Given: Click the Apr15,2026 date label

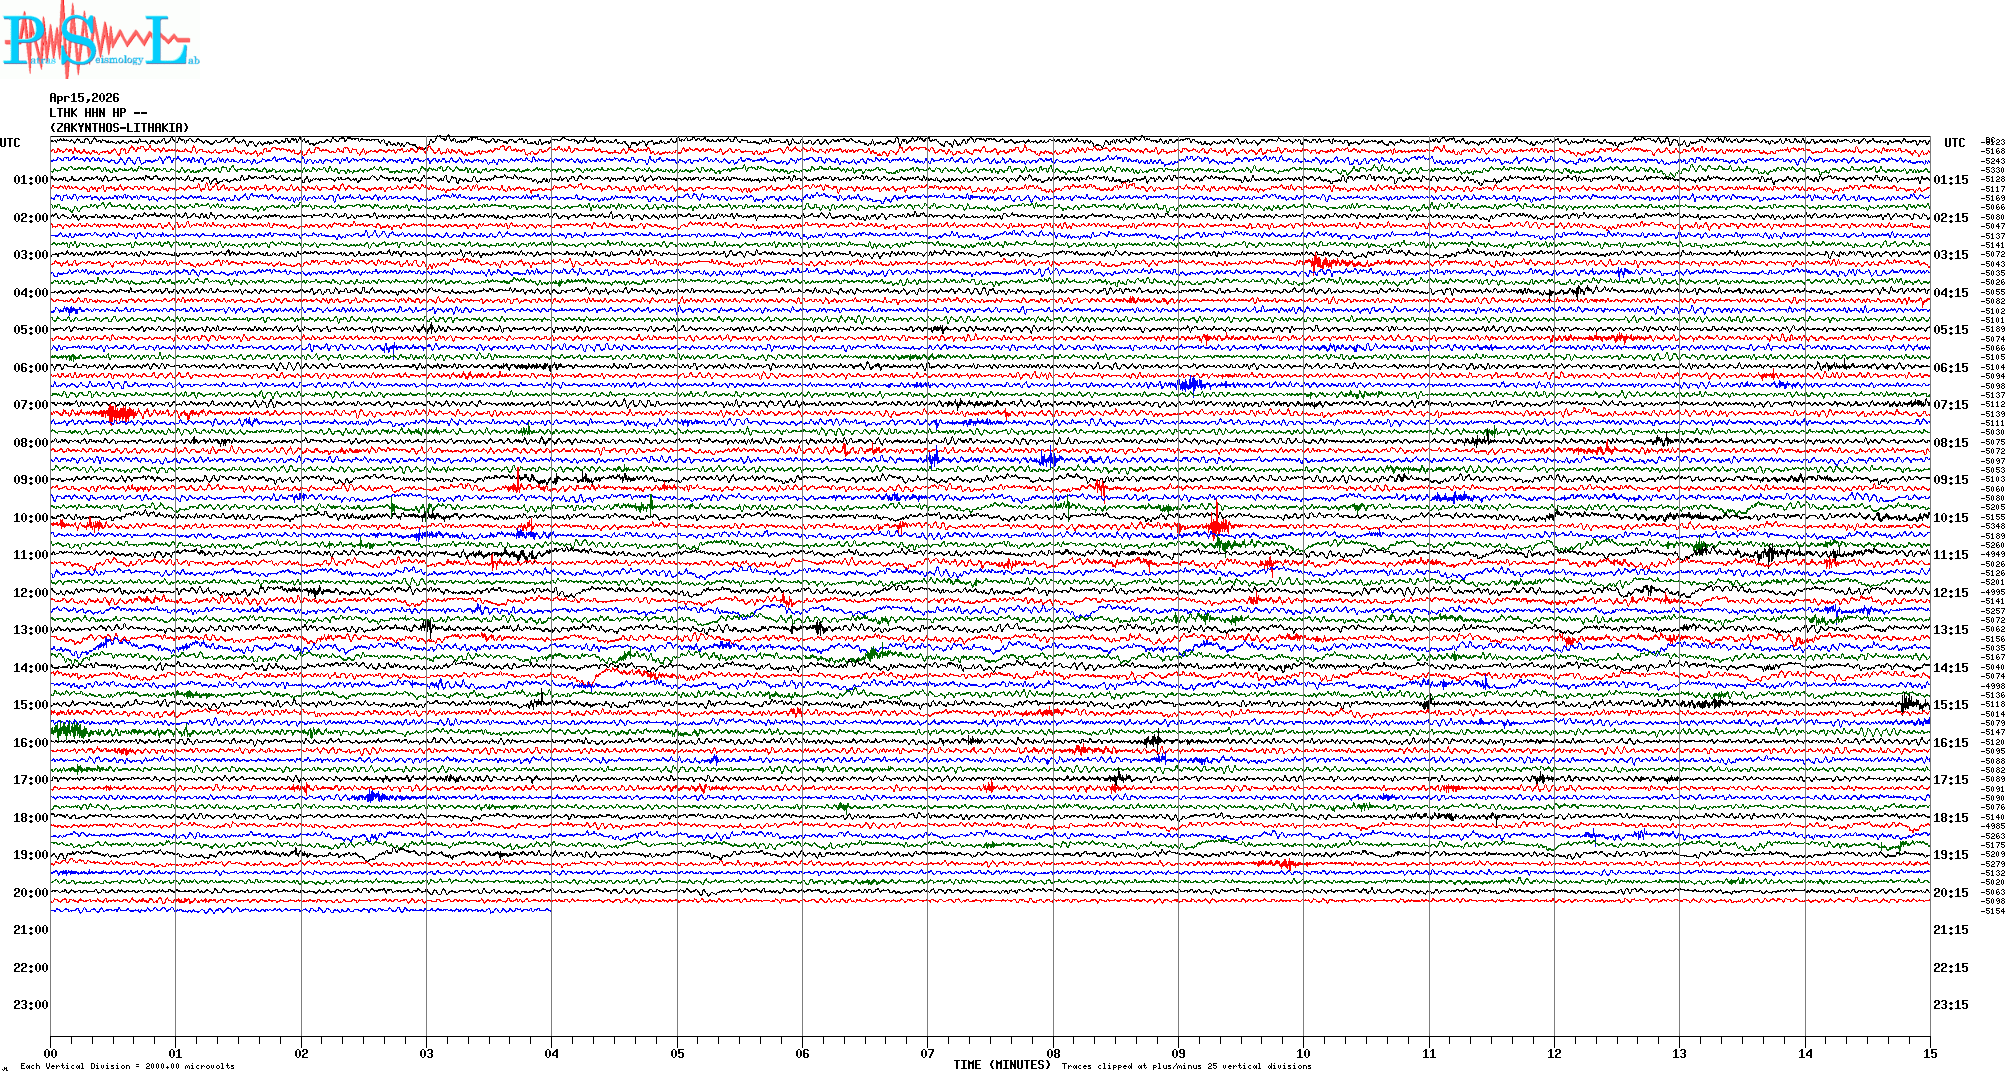Looking at the screenshot, I should (84, 98).
